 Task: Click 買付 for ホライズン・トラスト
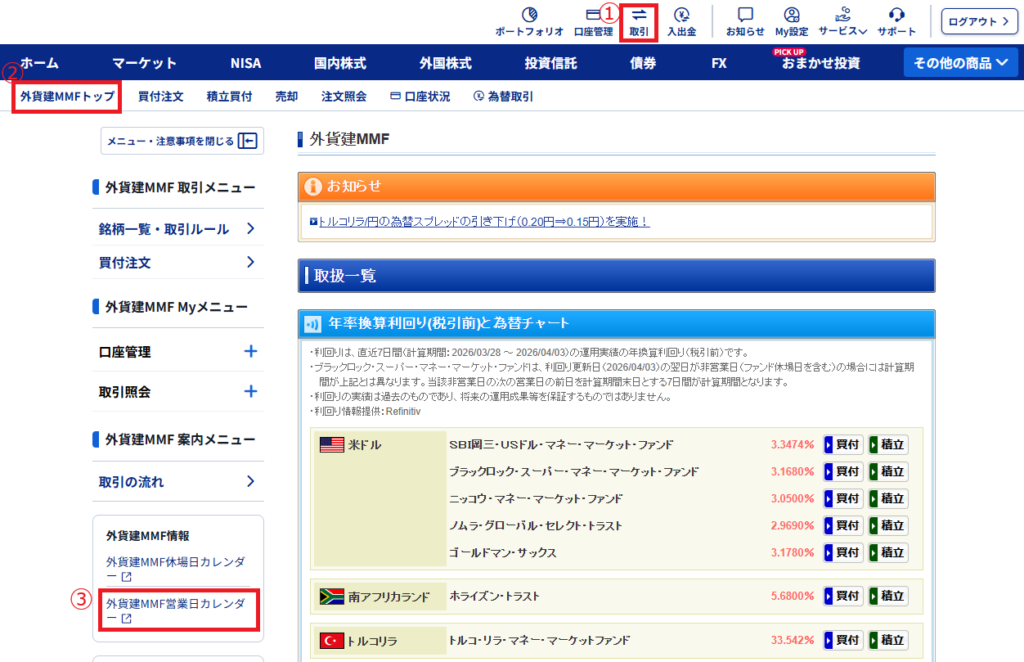842,595
